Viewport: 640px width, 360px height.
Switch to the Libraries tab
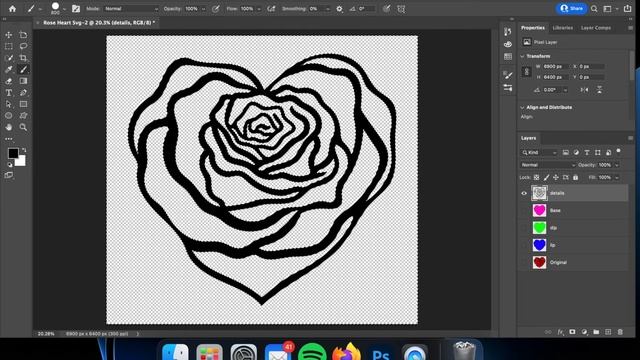click(x=562, y=28)
